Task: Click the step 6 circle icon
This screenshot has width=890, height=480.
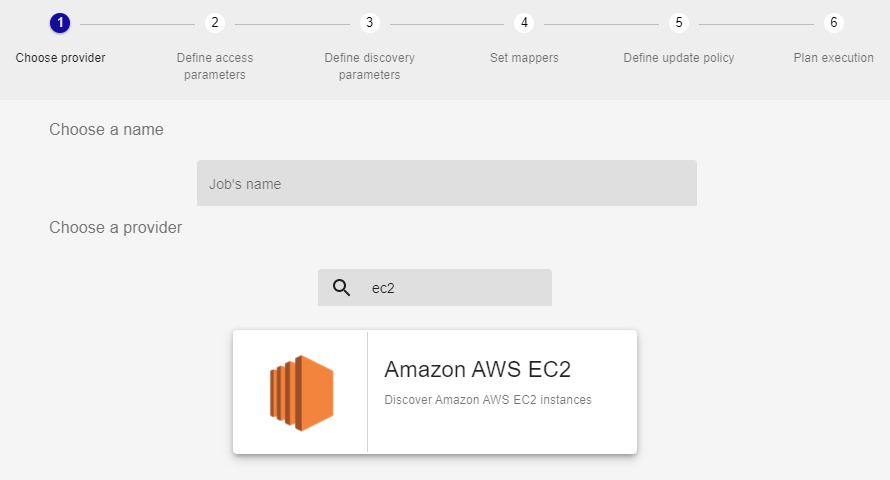Action: pyautogui.click(x=834, y=23)
